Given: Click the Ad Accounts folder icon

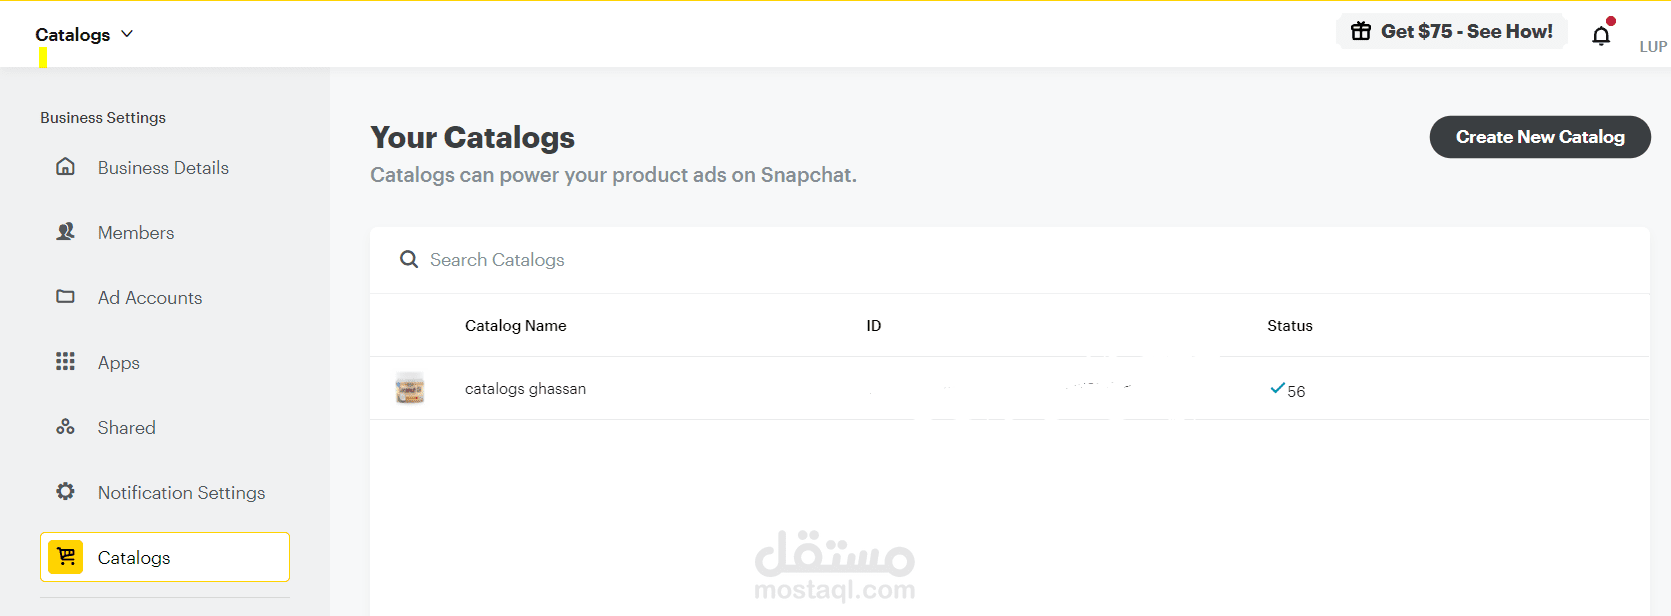Looking at the screenshot, I should point(65,297).
